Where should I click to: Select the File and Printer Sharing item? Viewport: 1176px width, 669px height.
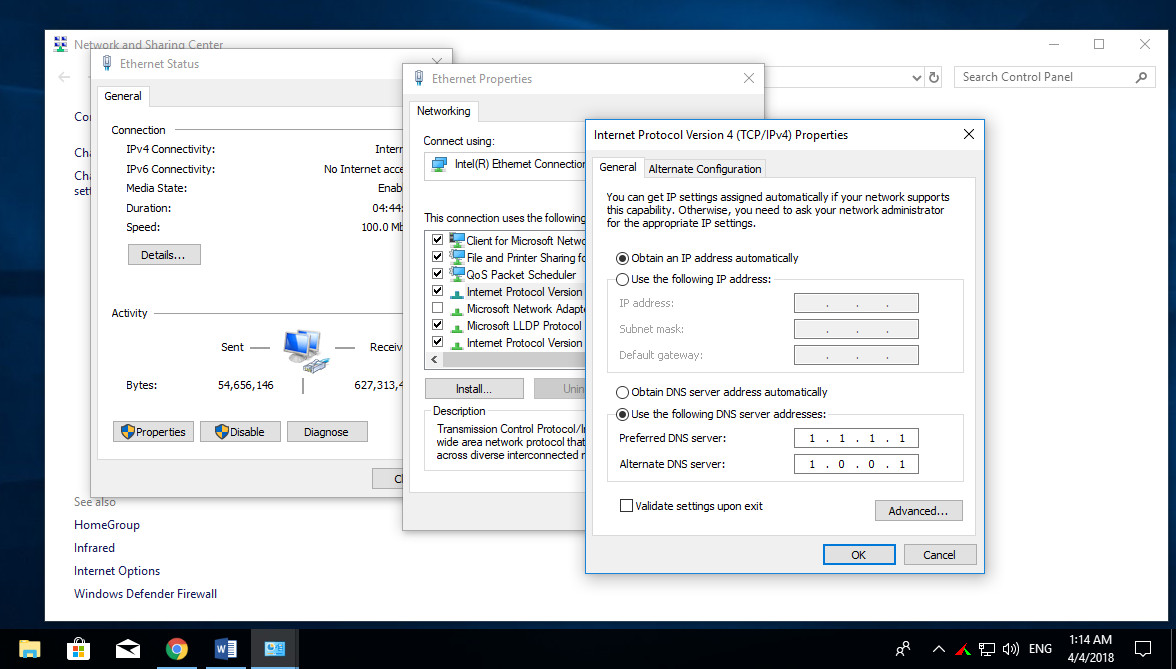(x=525, y=257)
